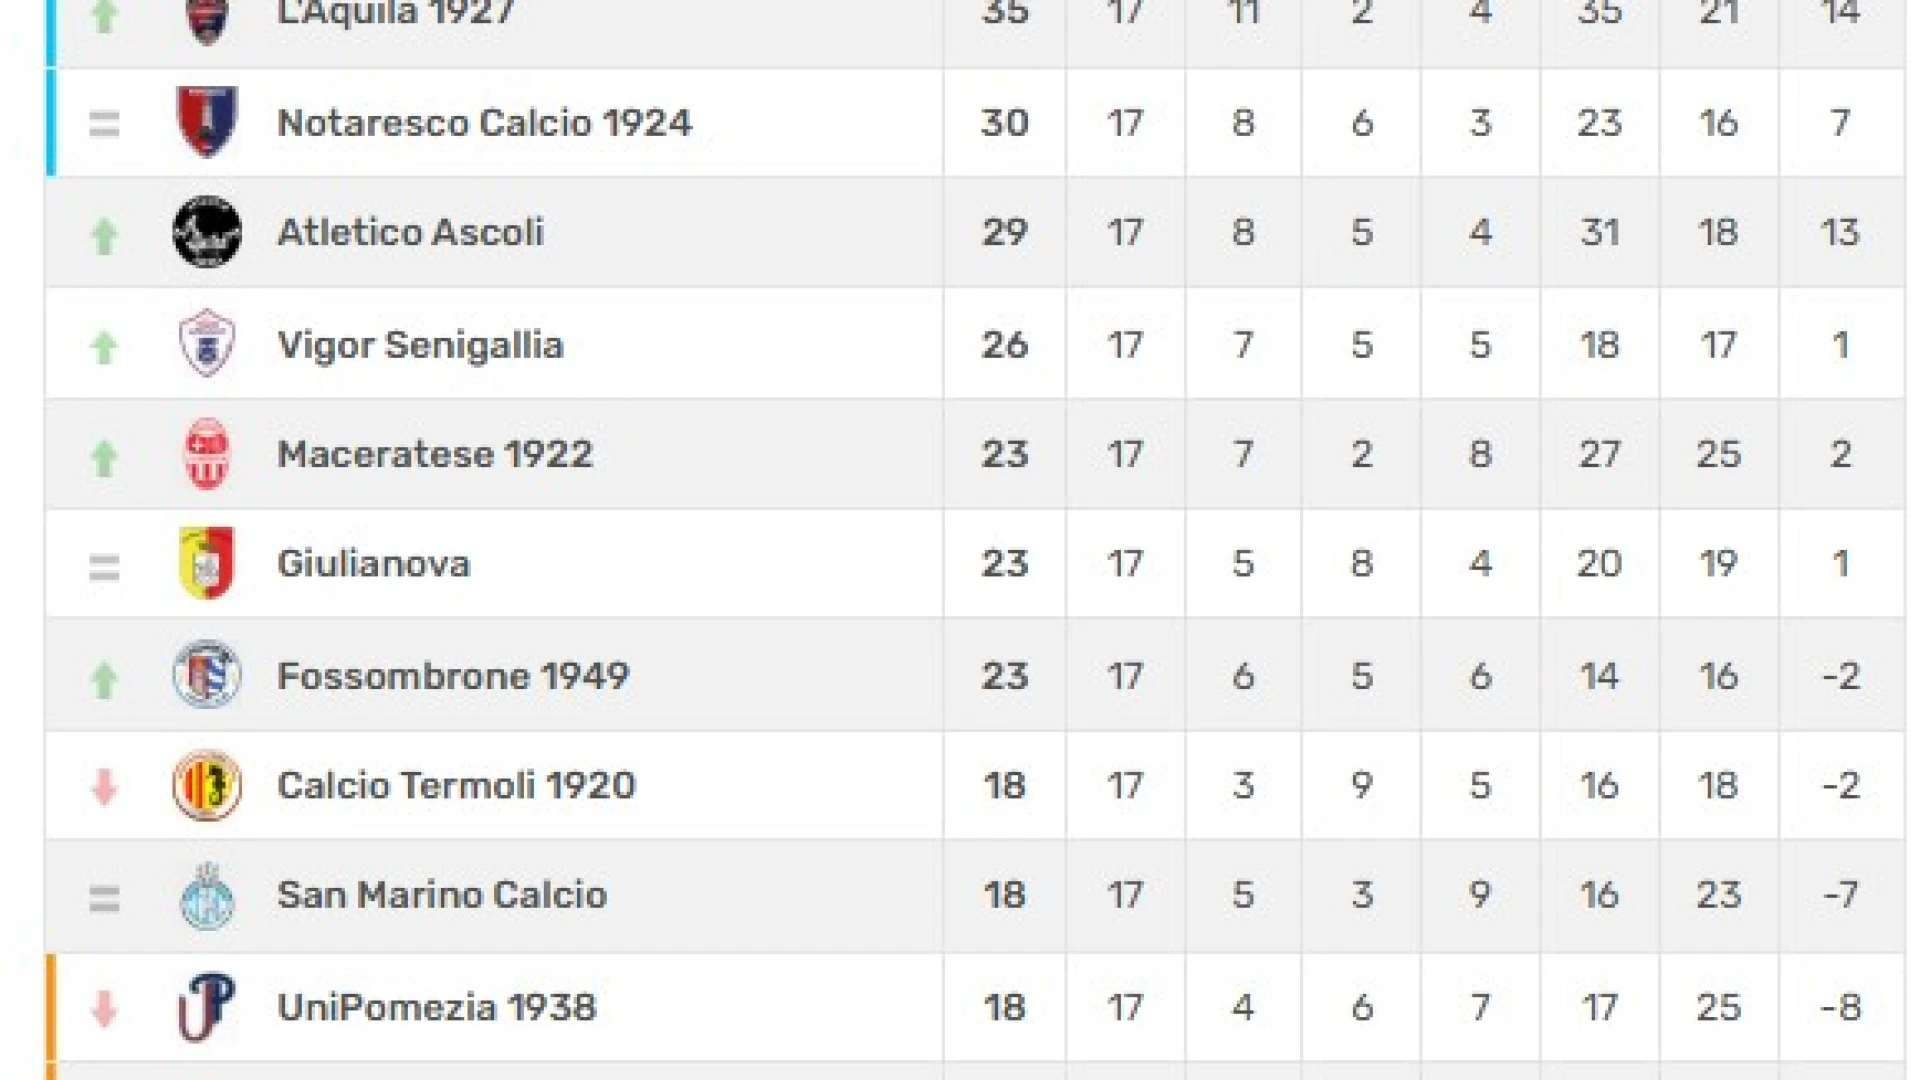The height and width of the screenshot is (1080, 1920).
Task: Click the Giulianova yellow-red shield logo
Action: [x=207, y=564]
